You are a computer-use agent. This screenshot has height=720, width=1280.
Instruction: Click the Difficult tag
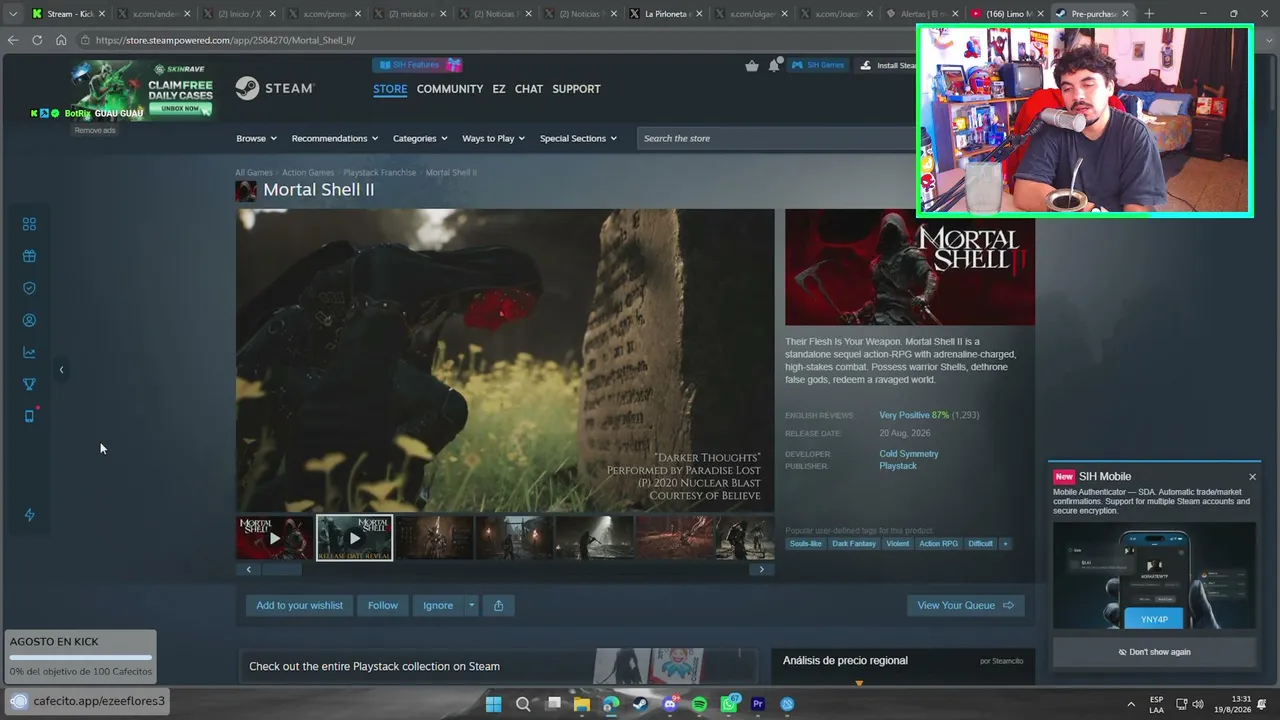pyautogui.click(x=981, y=544)
